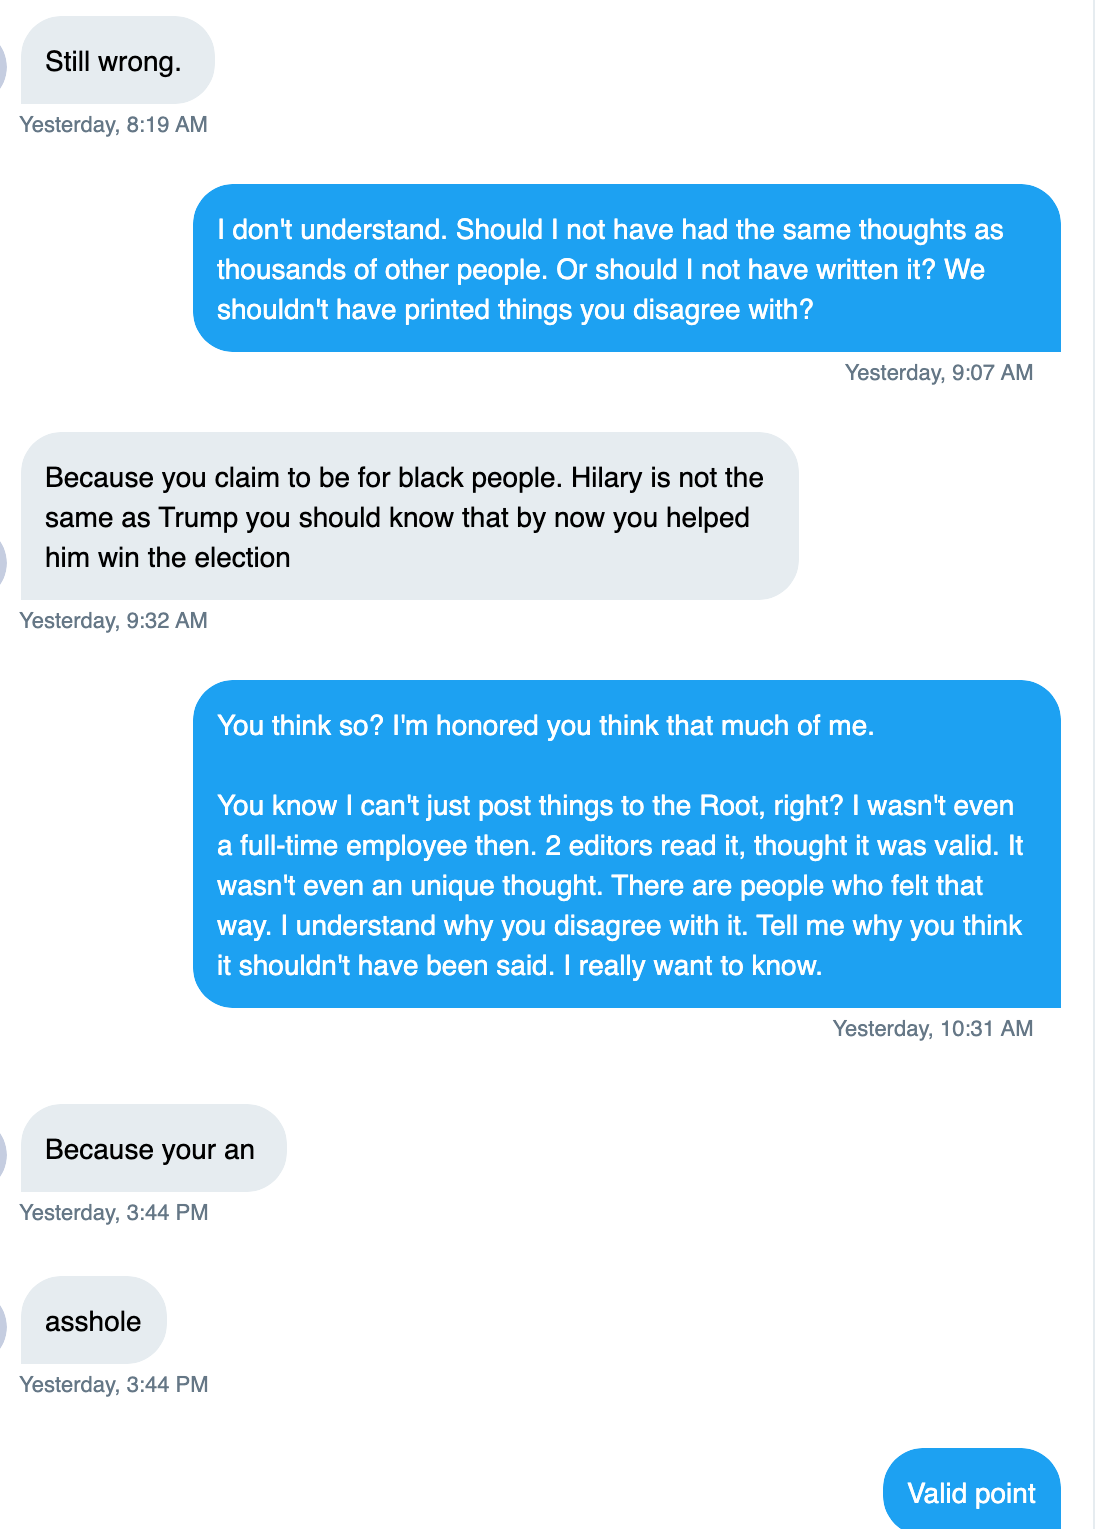Click the Yesterday, 10:31 AM timestamp
The image size is (1095, 1529).
coord(932,1029)
